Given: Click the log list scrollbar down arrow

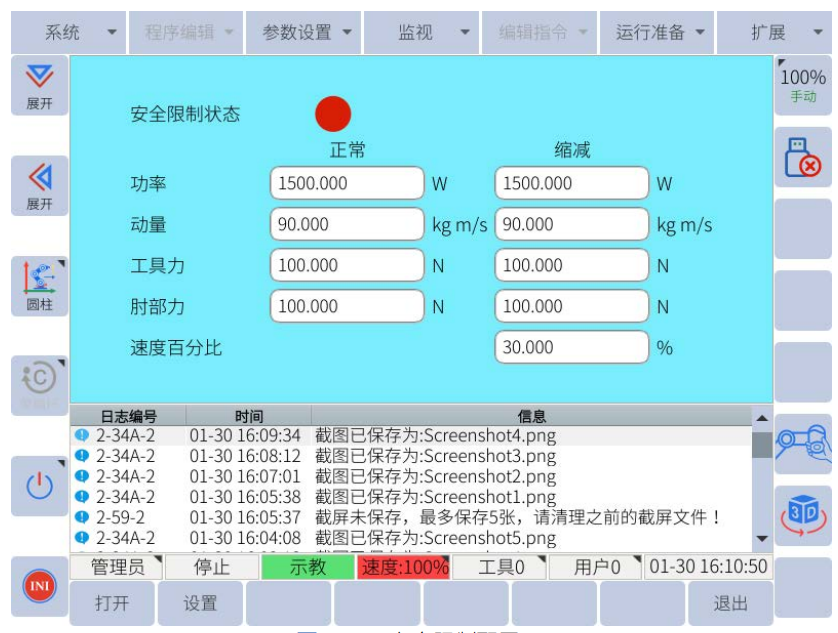Looking at the screenshot, I should pos(762,539).
